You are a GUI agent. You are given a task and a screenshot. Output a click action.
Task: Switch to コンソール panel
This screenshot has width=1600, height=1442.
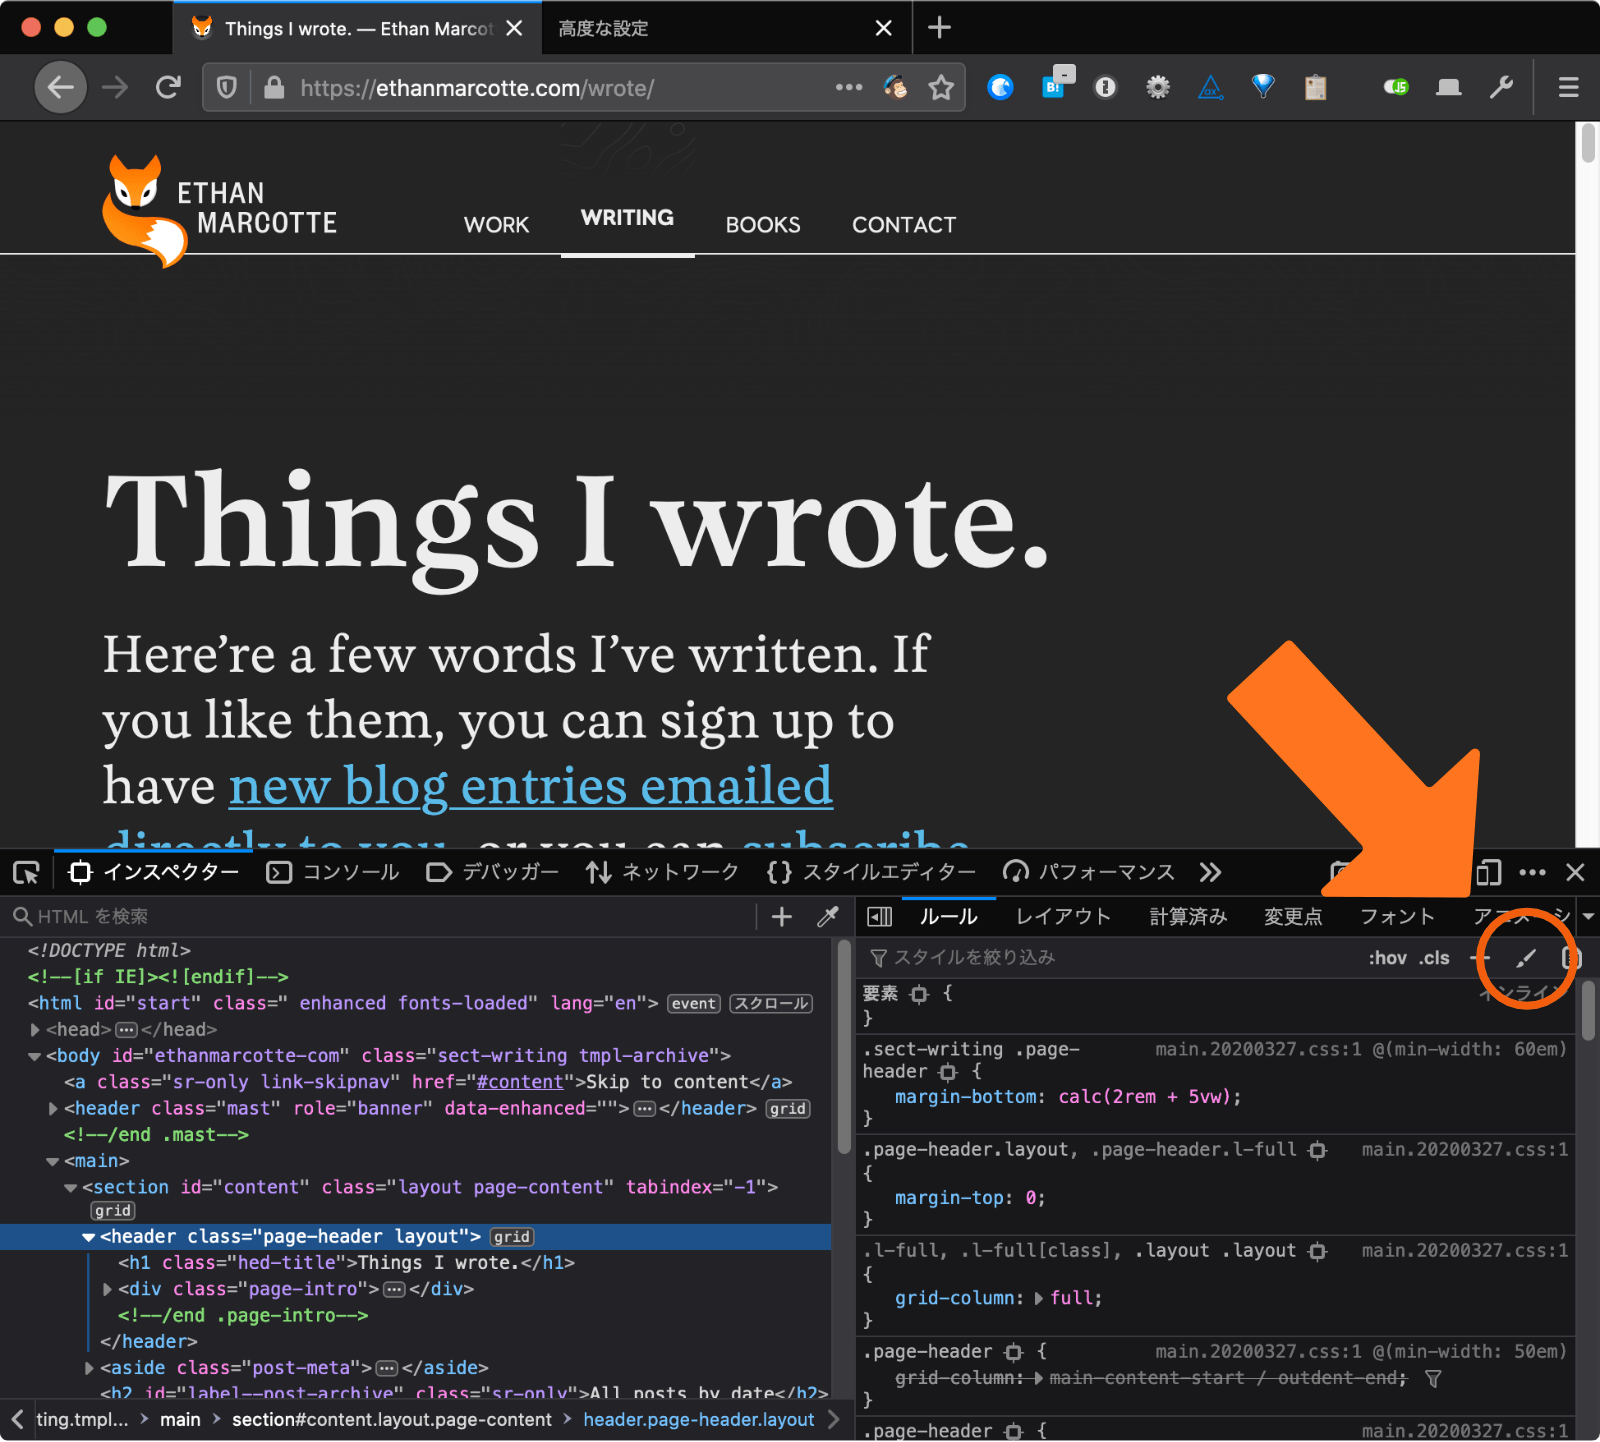point(333,872)
